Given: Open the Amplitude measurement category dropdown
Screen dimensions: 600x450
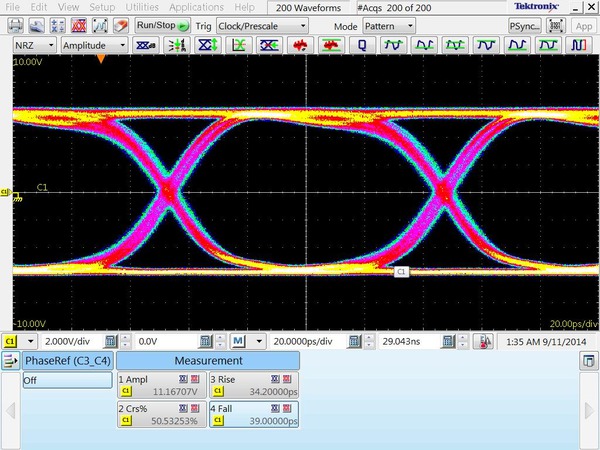Looking at the screenshot, I should click(94, 45).
